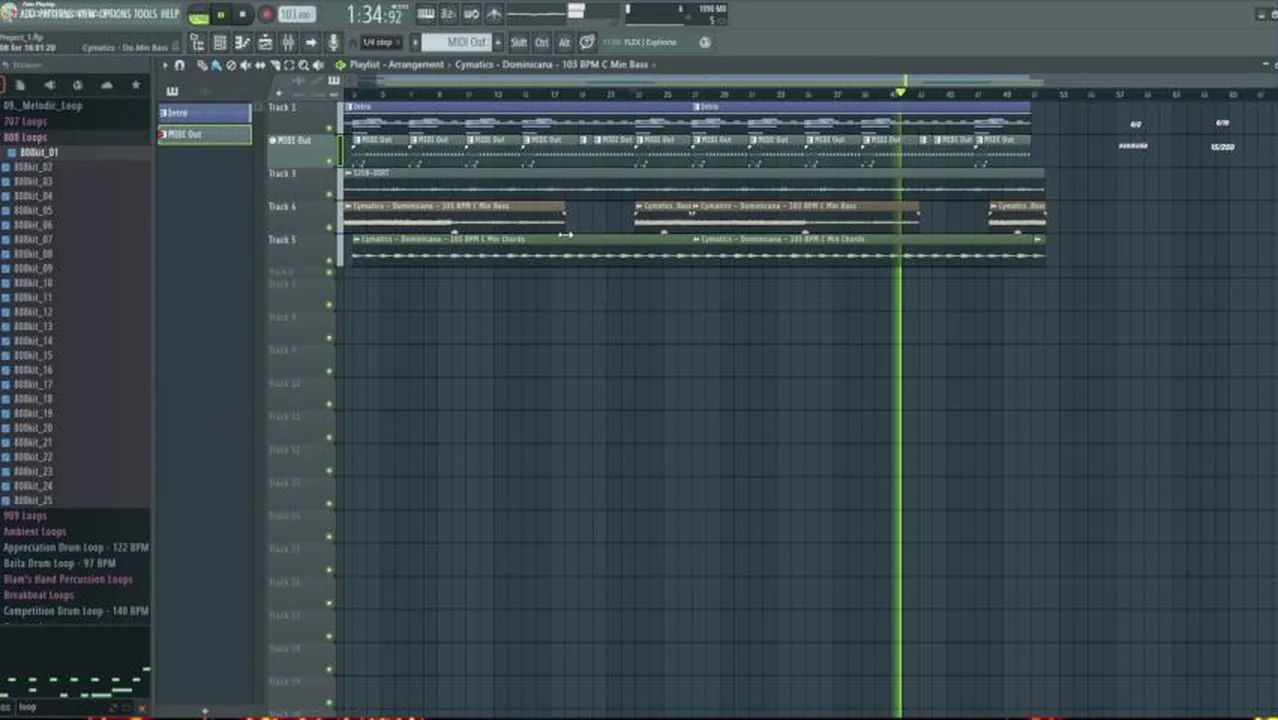Click the right-arrow icon beside mixer icon
The height and width of the screenshot is (720, 1278).
pos(311,42)
